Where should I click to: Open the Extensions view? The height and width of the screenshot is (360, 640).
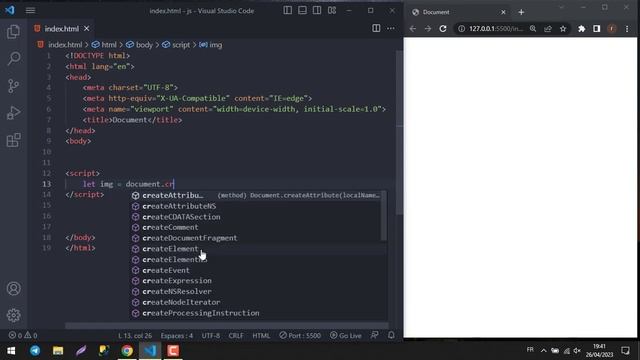13,140
